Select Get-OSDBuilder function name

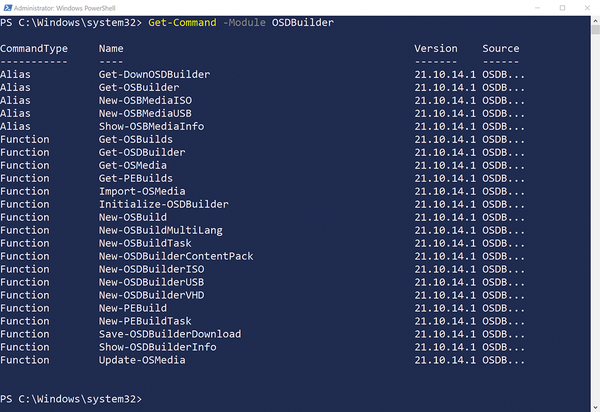(x=142, y=152)
